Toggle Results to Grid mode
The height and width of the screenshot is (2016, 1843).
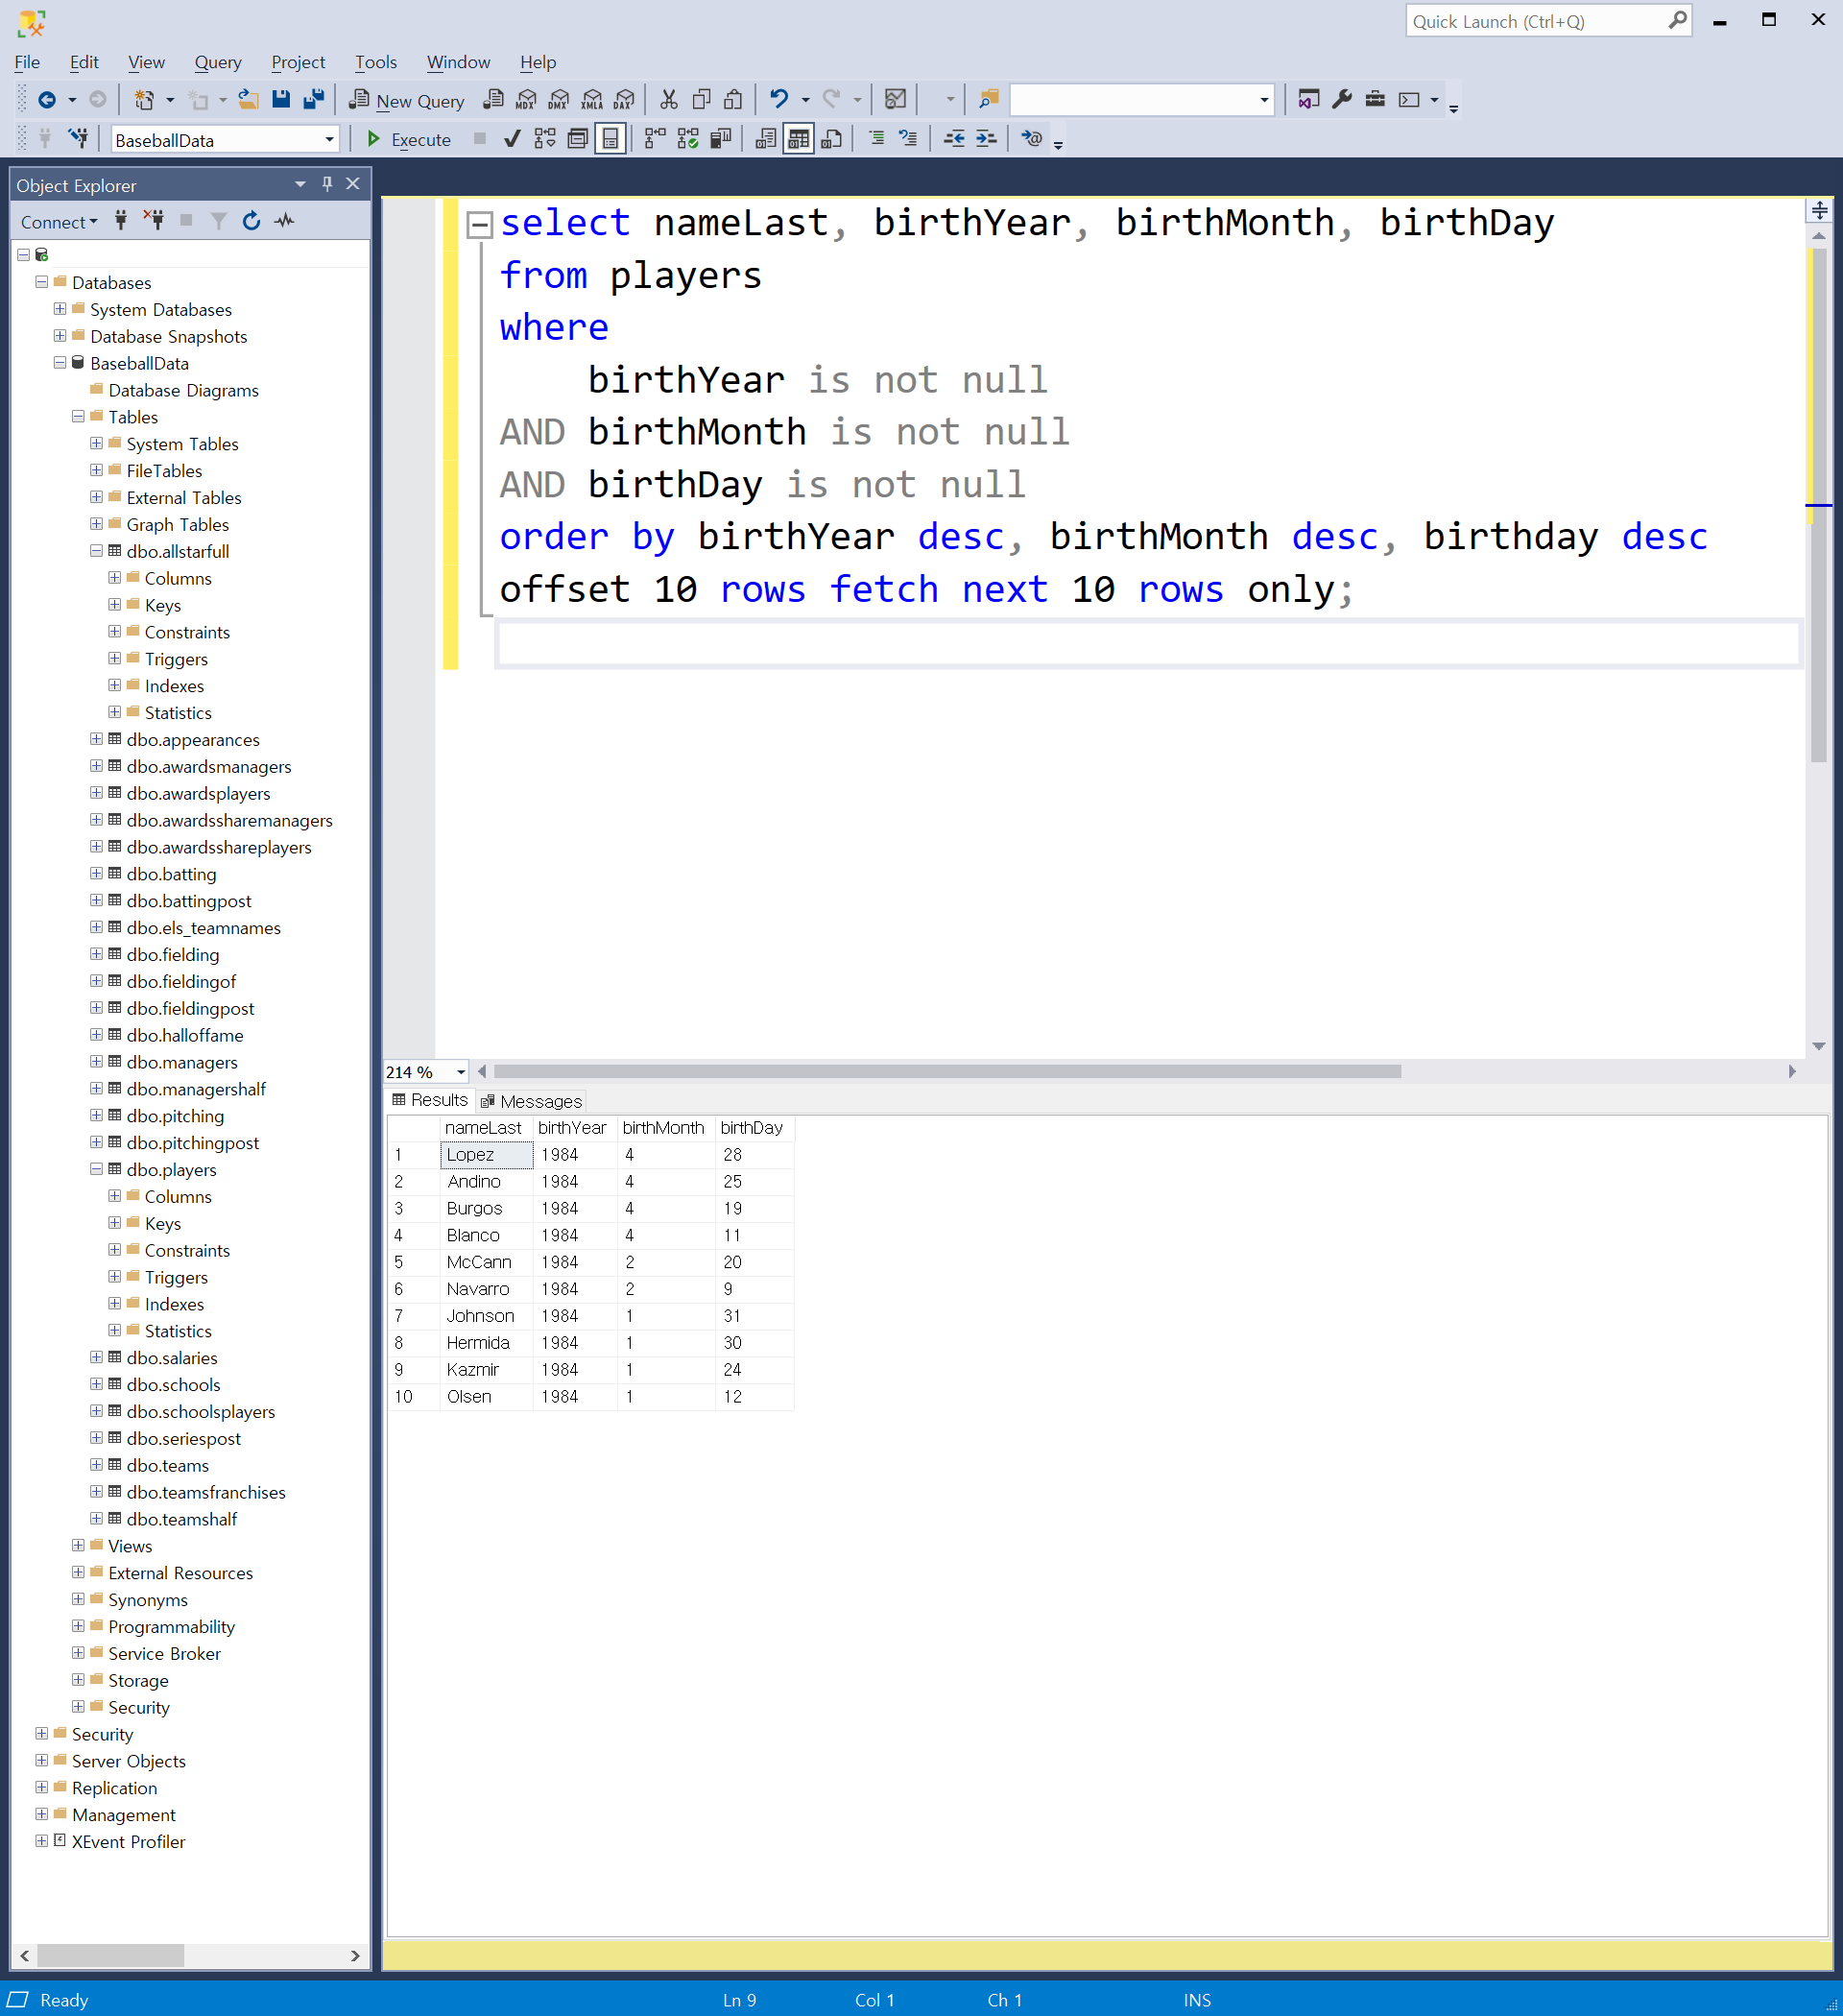coord(798,139)
